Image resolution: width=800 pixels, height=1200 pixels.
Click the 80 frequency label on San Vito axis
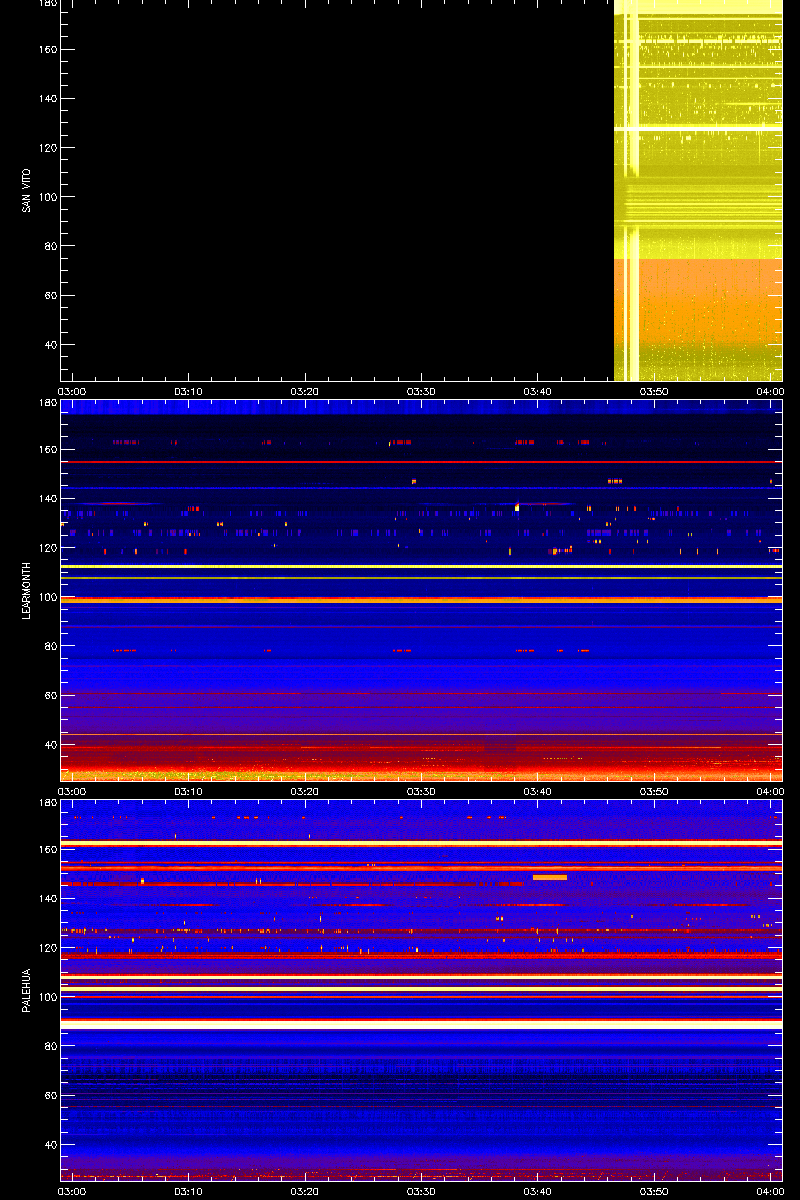tap(50, 246)
